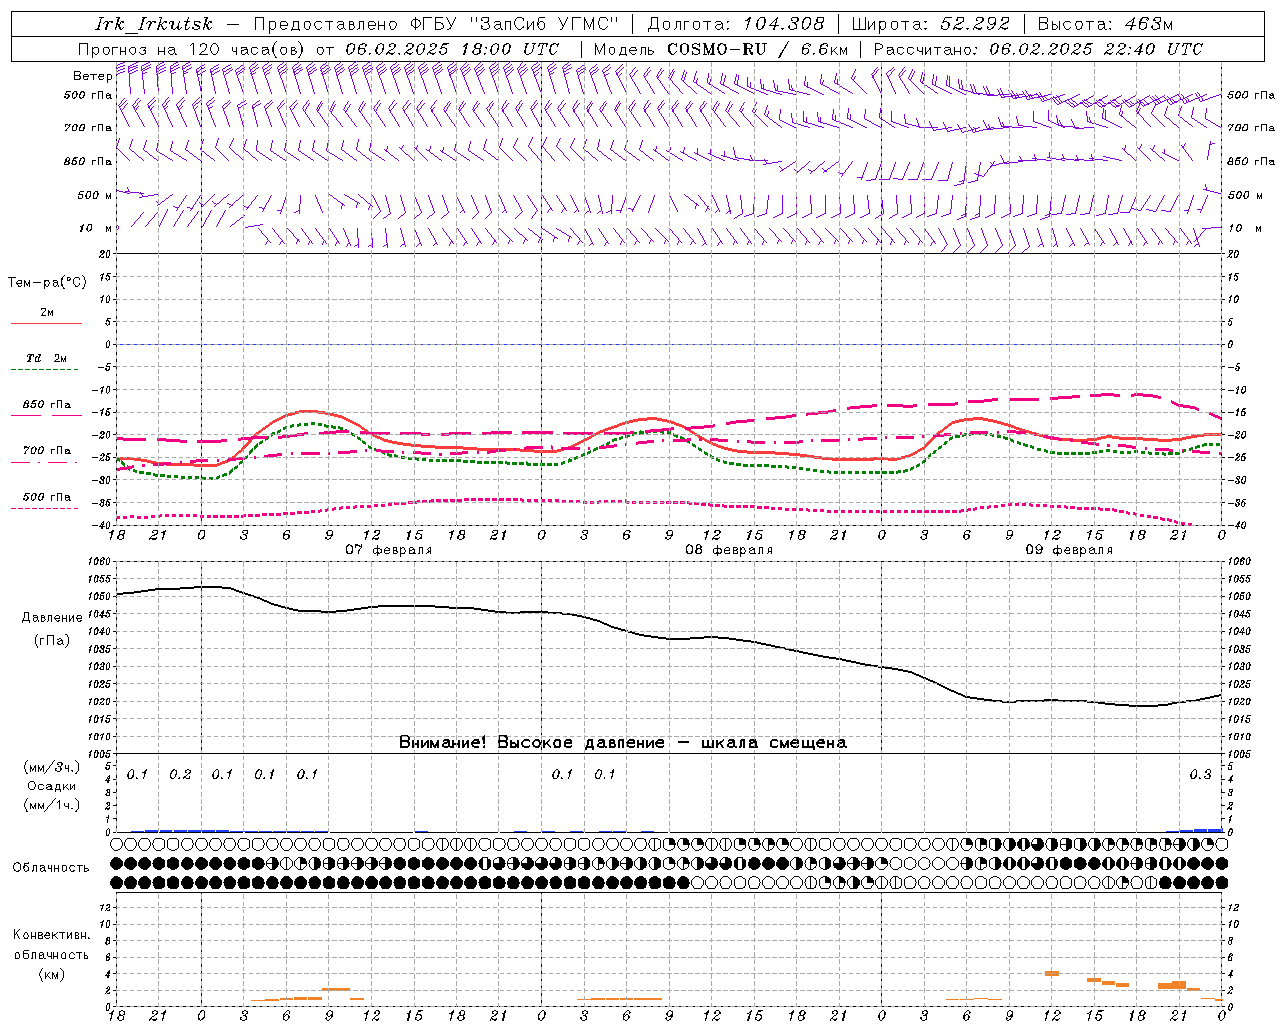This screenshot has width=1280, height=1024.
Task: Click the "(мм/1ч.)" precipitation unit label
Action: [52, 805]
